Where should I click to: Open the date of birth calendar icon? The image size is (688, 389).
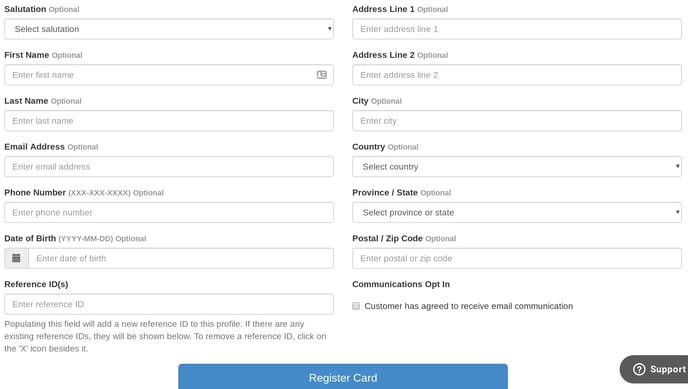tap(16, 258)
